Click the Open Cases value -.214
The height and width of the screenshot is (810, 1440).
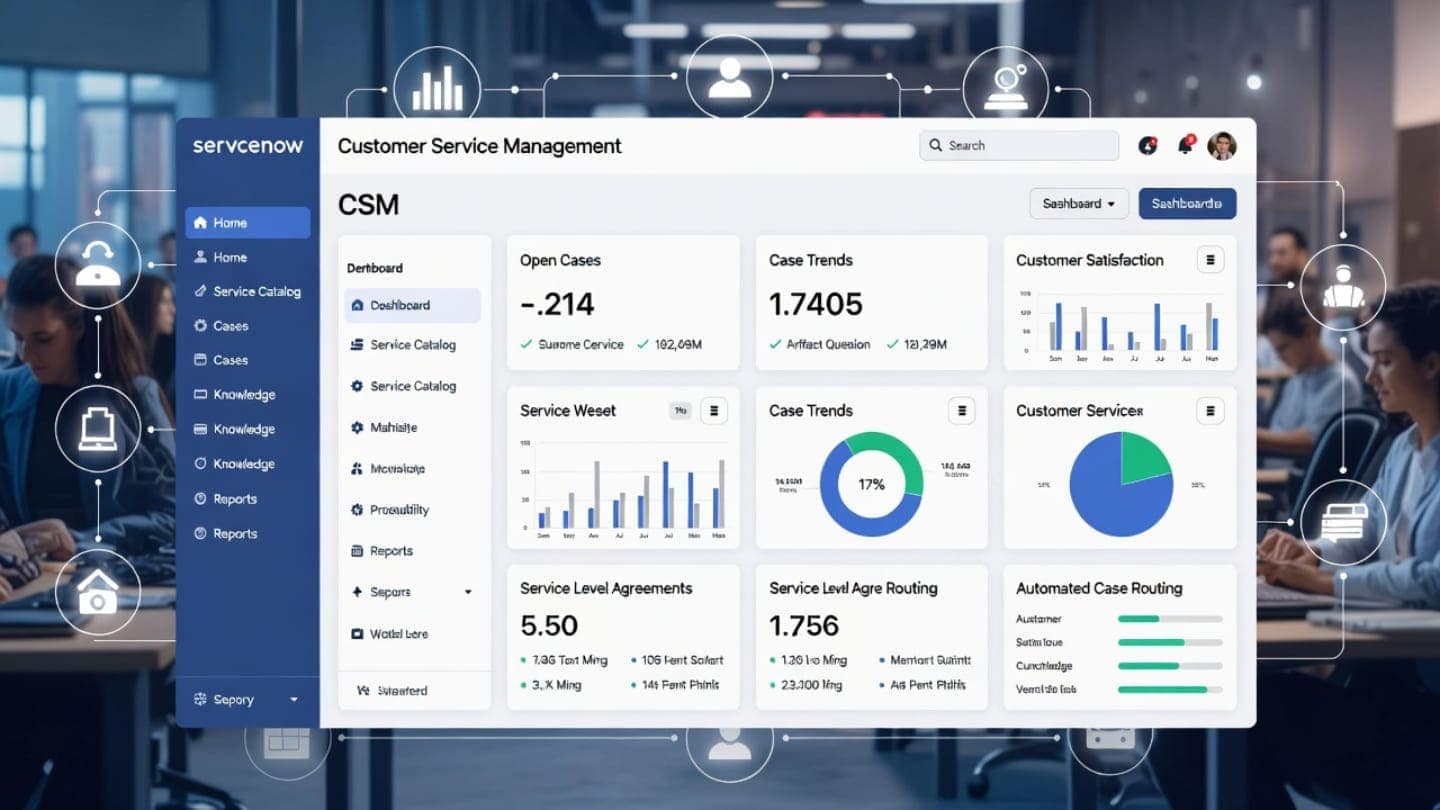coord(557,304)
